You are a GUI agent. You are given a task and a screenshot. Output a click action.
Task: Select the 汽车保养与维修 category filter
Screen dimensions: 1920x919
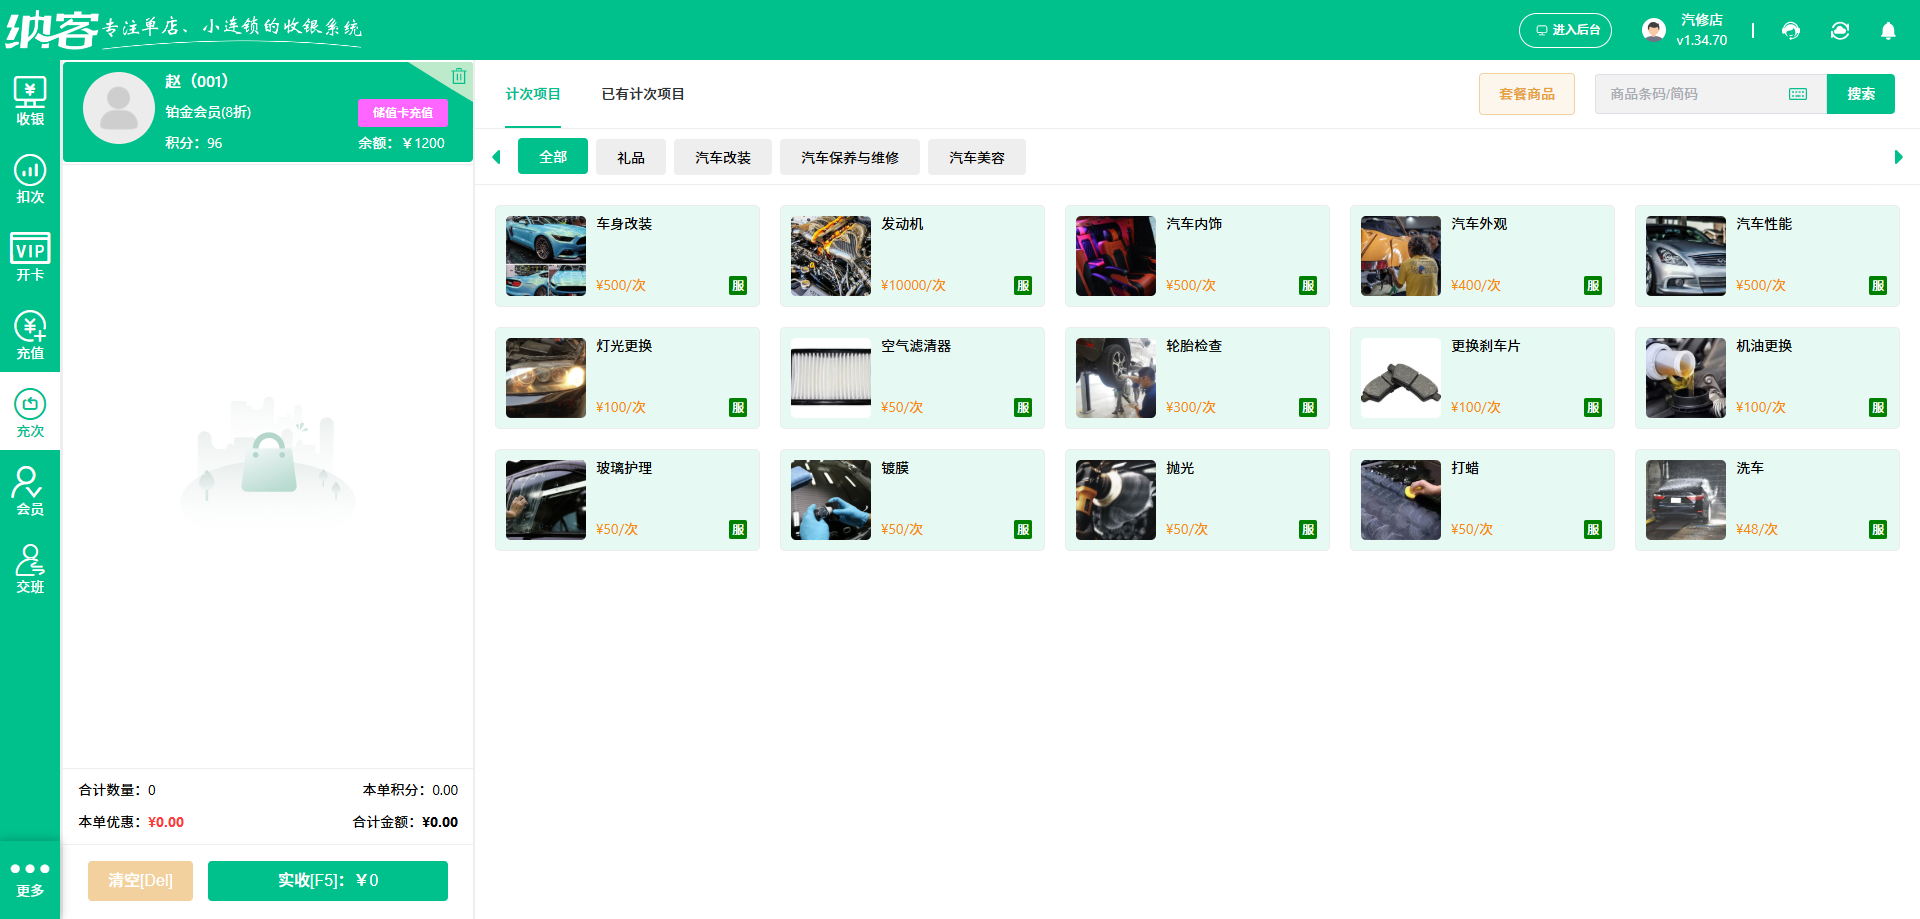pyautogui.click(x=850, y=157)
